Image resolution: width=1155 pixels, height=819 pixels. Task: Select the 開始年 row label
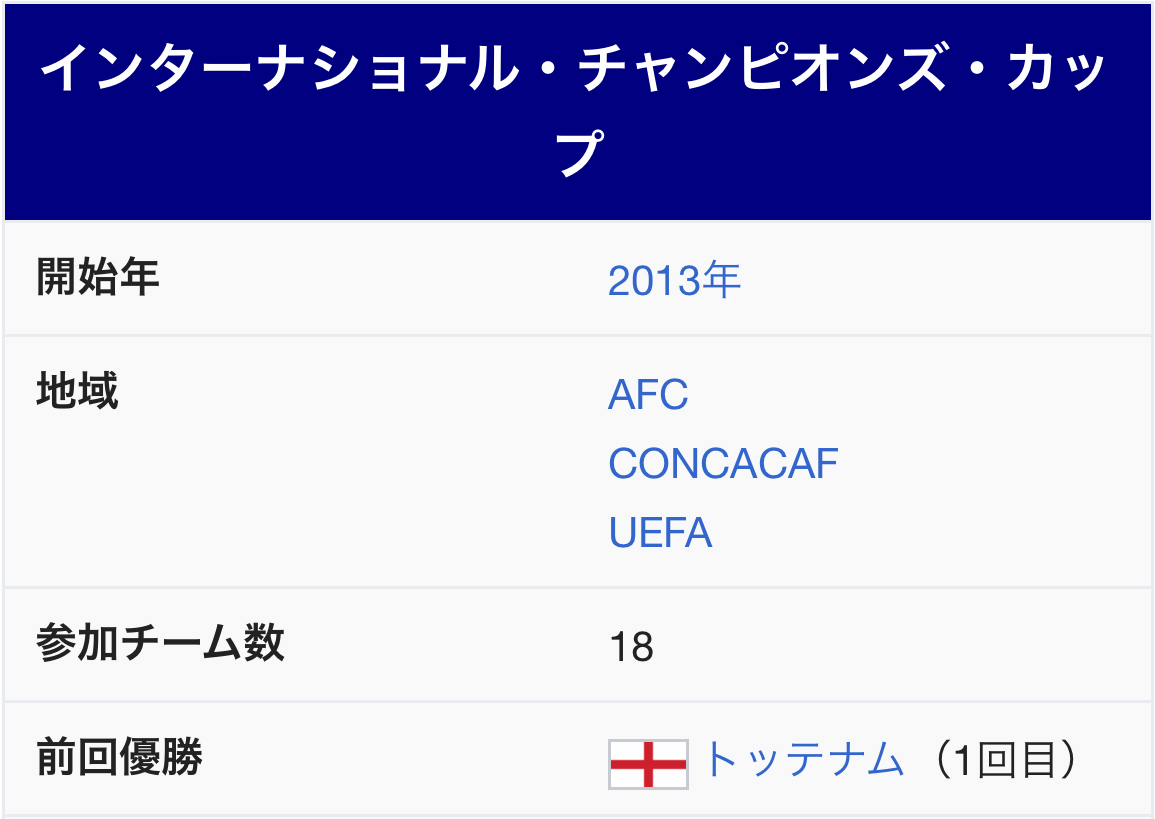point(98,277)
